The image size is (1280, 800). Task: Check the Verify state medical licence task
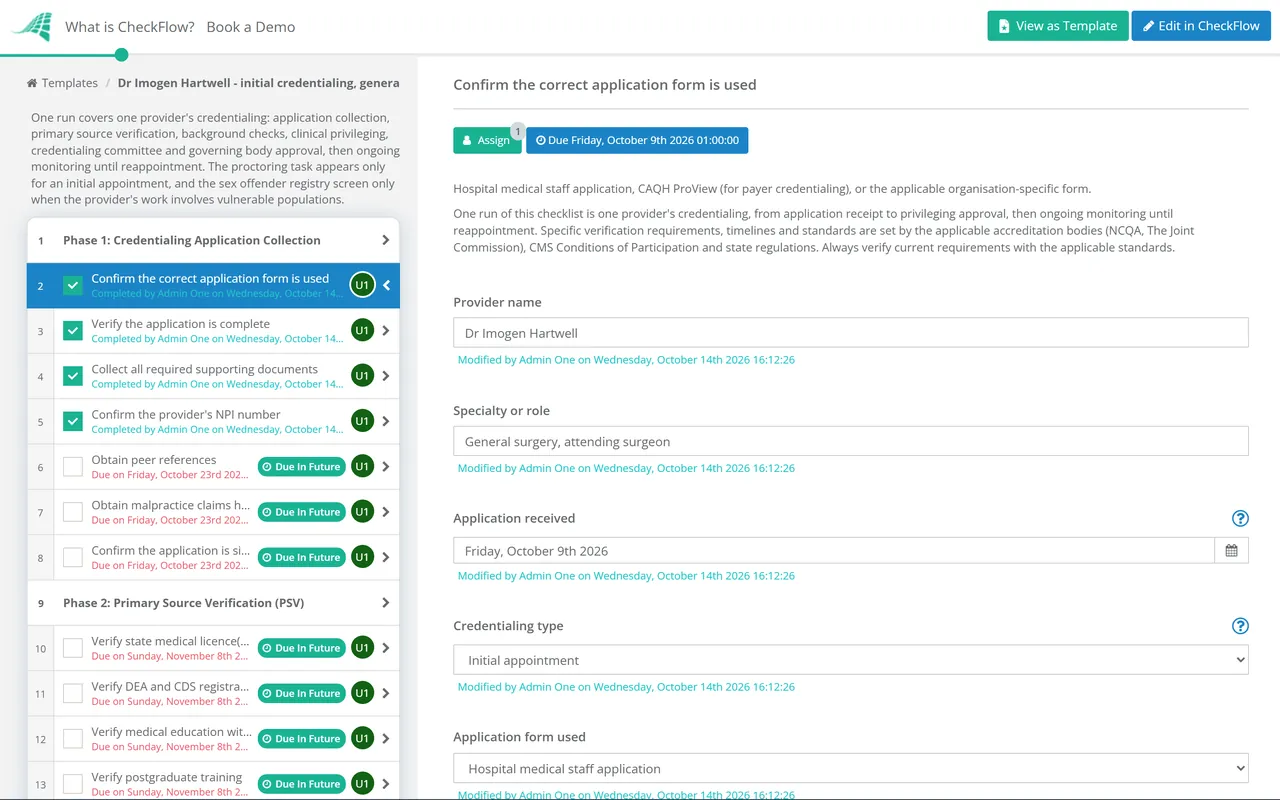(73, 648)
